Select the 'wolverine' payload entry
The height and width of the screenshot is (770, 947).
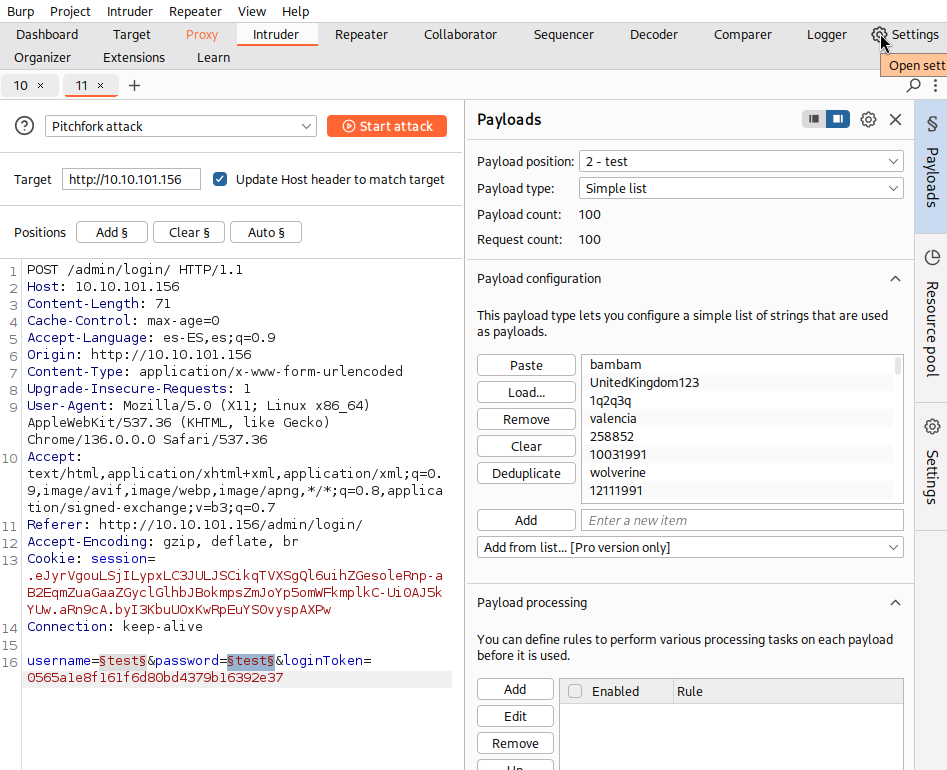(737, 472)
